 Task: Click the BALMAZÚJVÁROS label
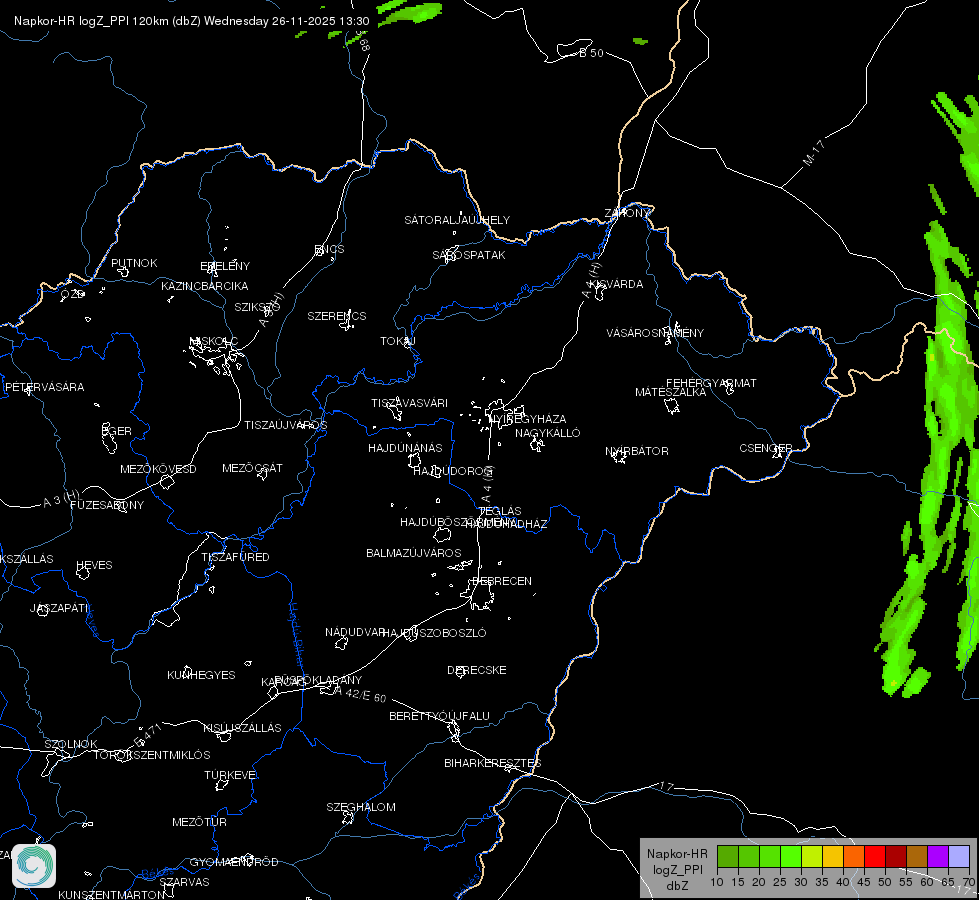414,553
